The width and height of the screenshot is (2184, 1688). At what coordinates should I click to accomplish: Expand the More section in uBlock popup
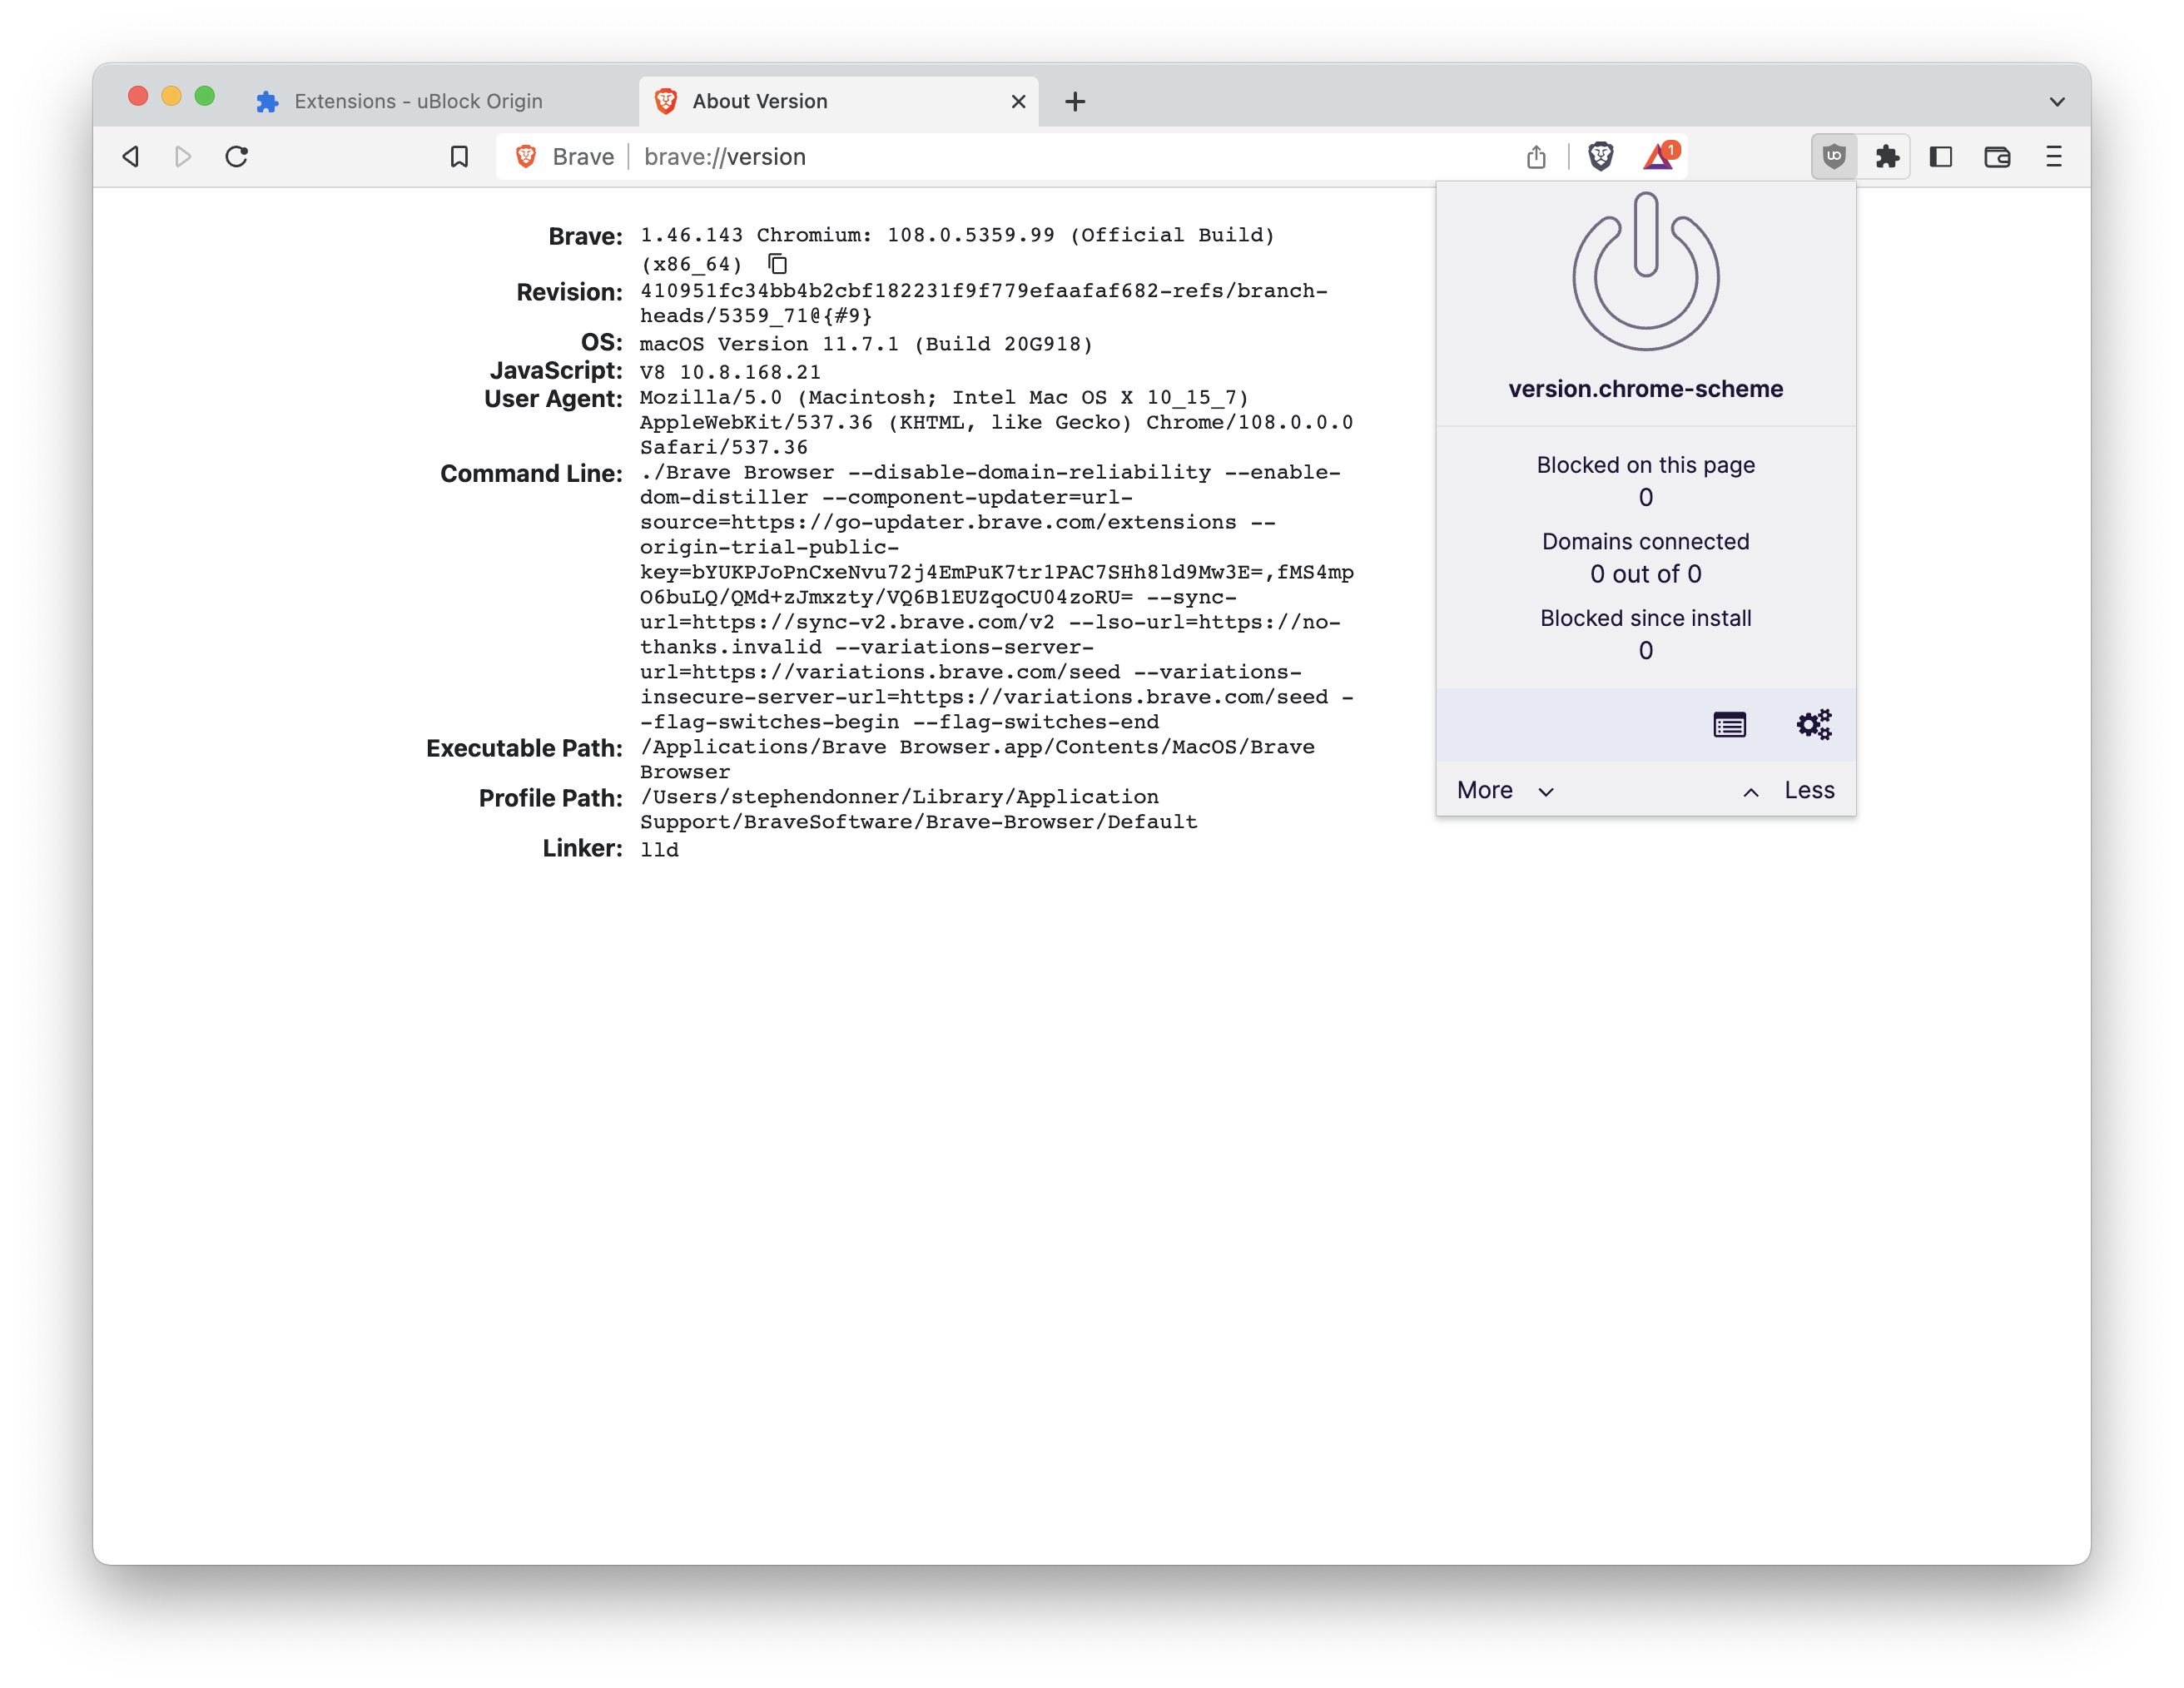click(x=1504, y=790)
